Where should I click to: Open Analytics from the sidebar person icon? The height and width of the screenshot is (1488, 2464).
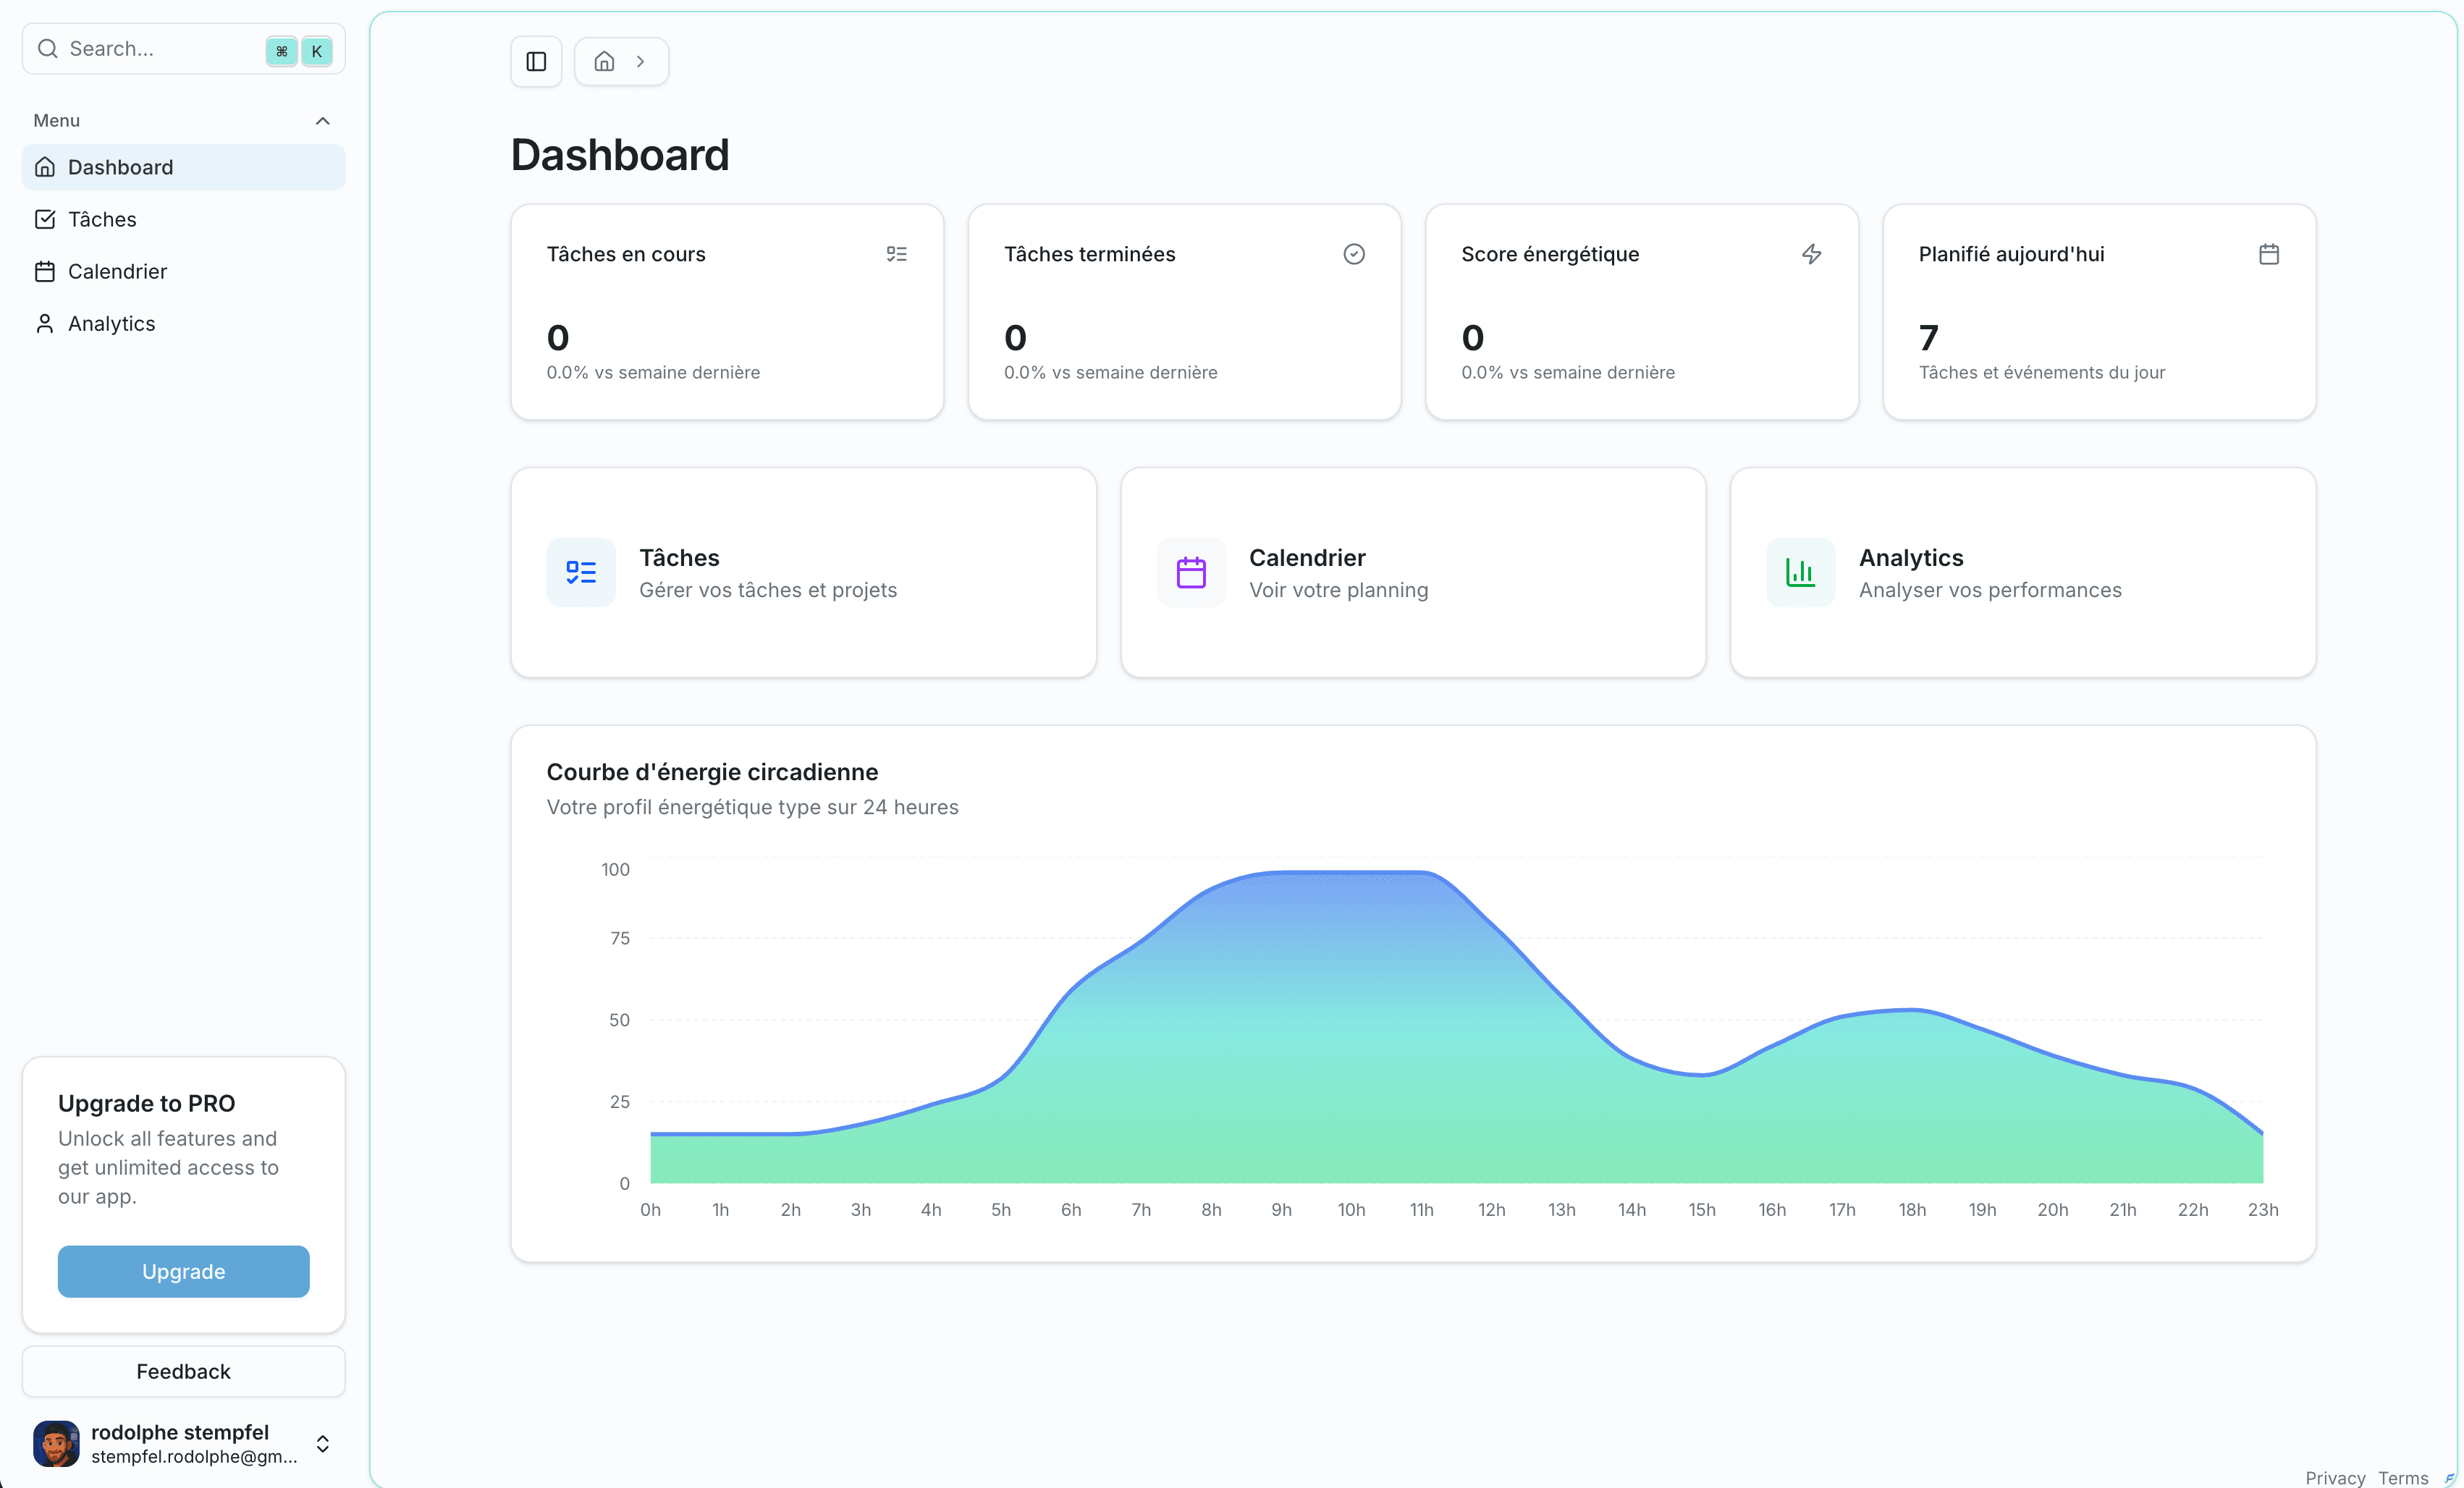[x=44, y=323]
